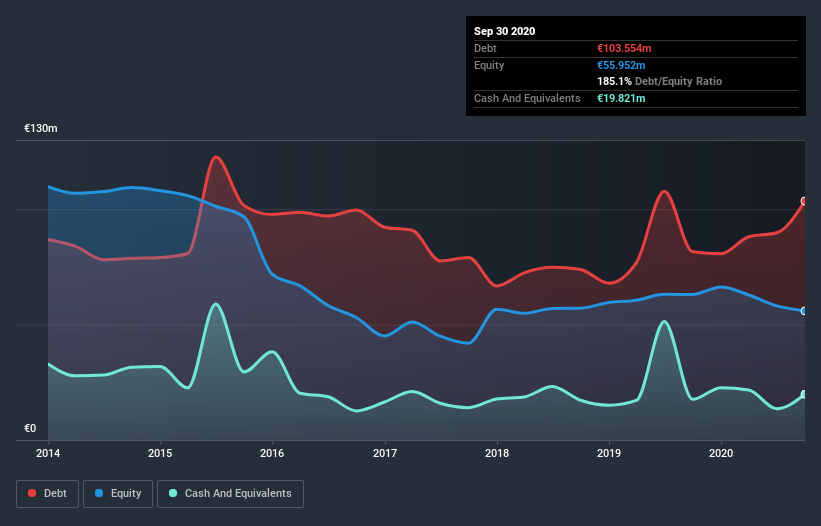Toggle the Debt legend button

[47, 494]
